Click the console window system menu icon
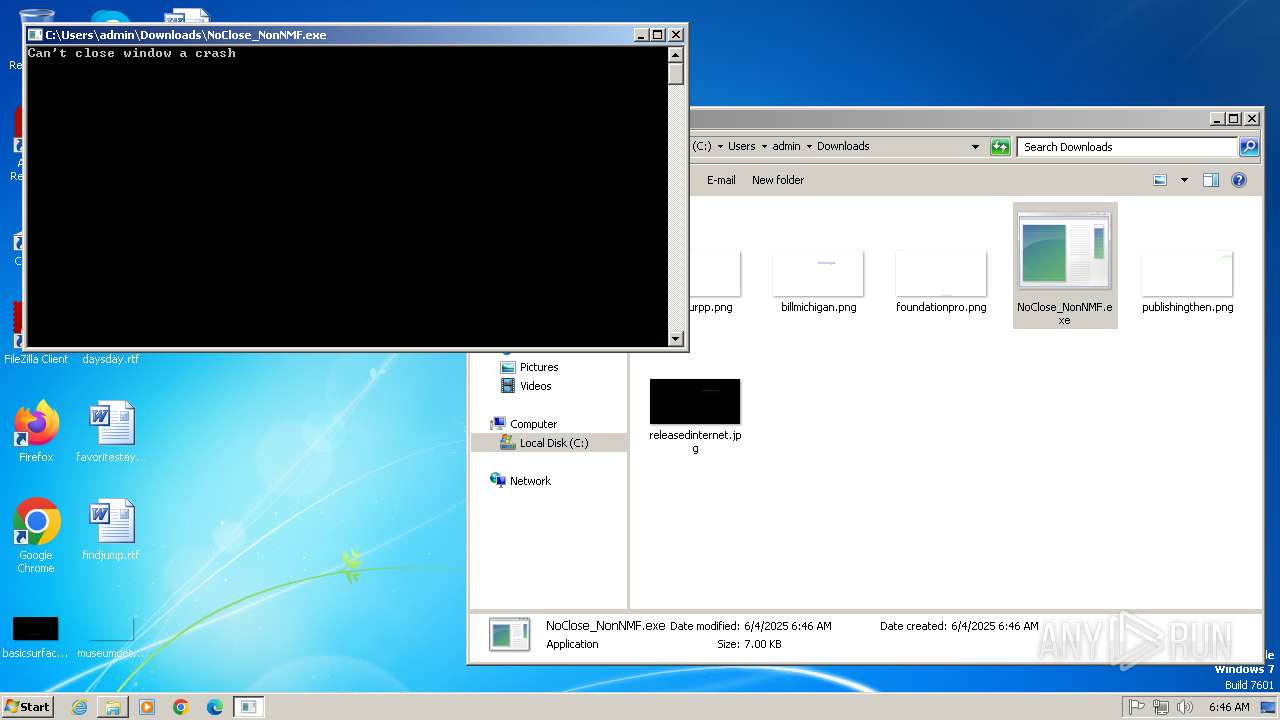 click(35, 35)
